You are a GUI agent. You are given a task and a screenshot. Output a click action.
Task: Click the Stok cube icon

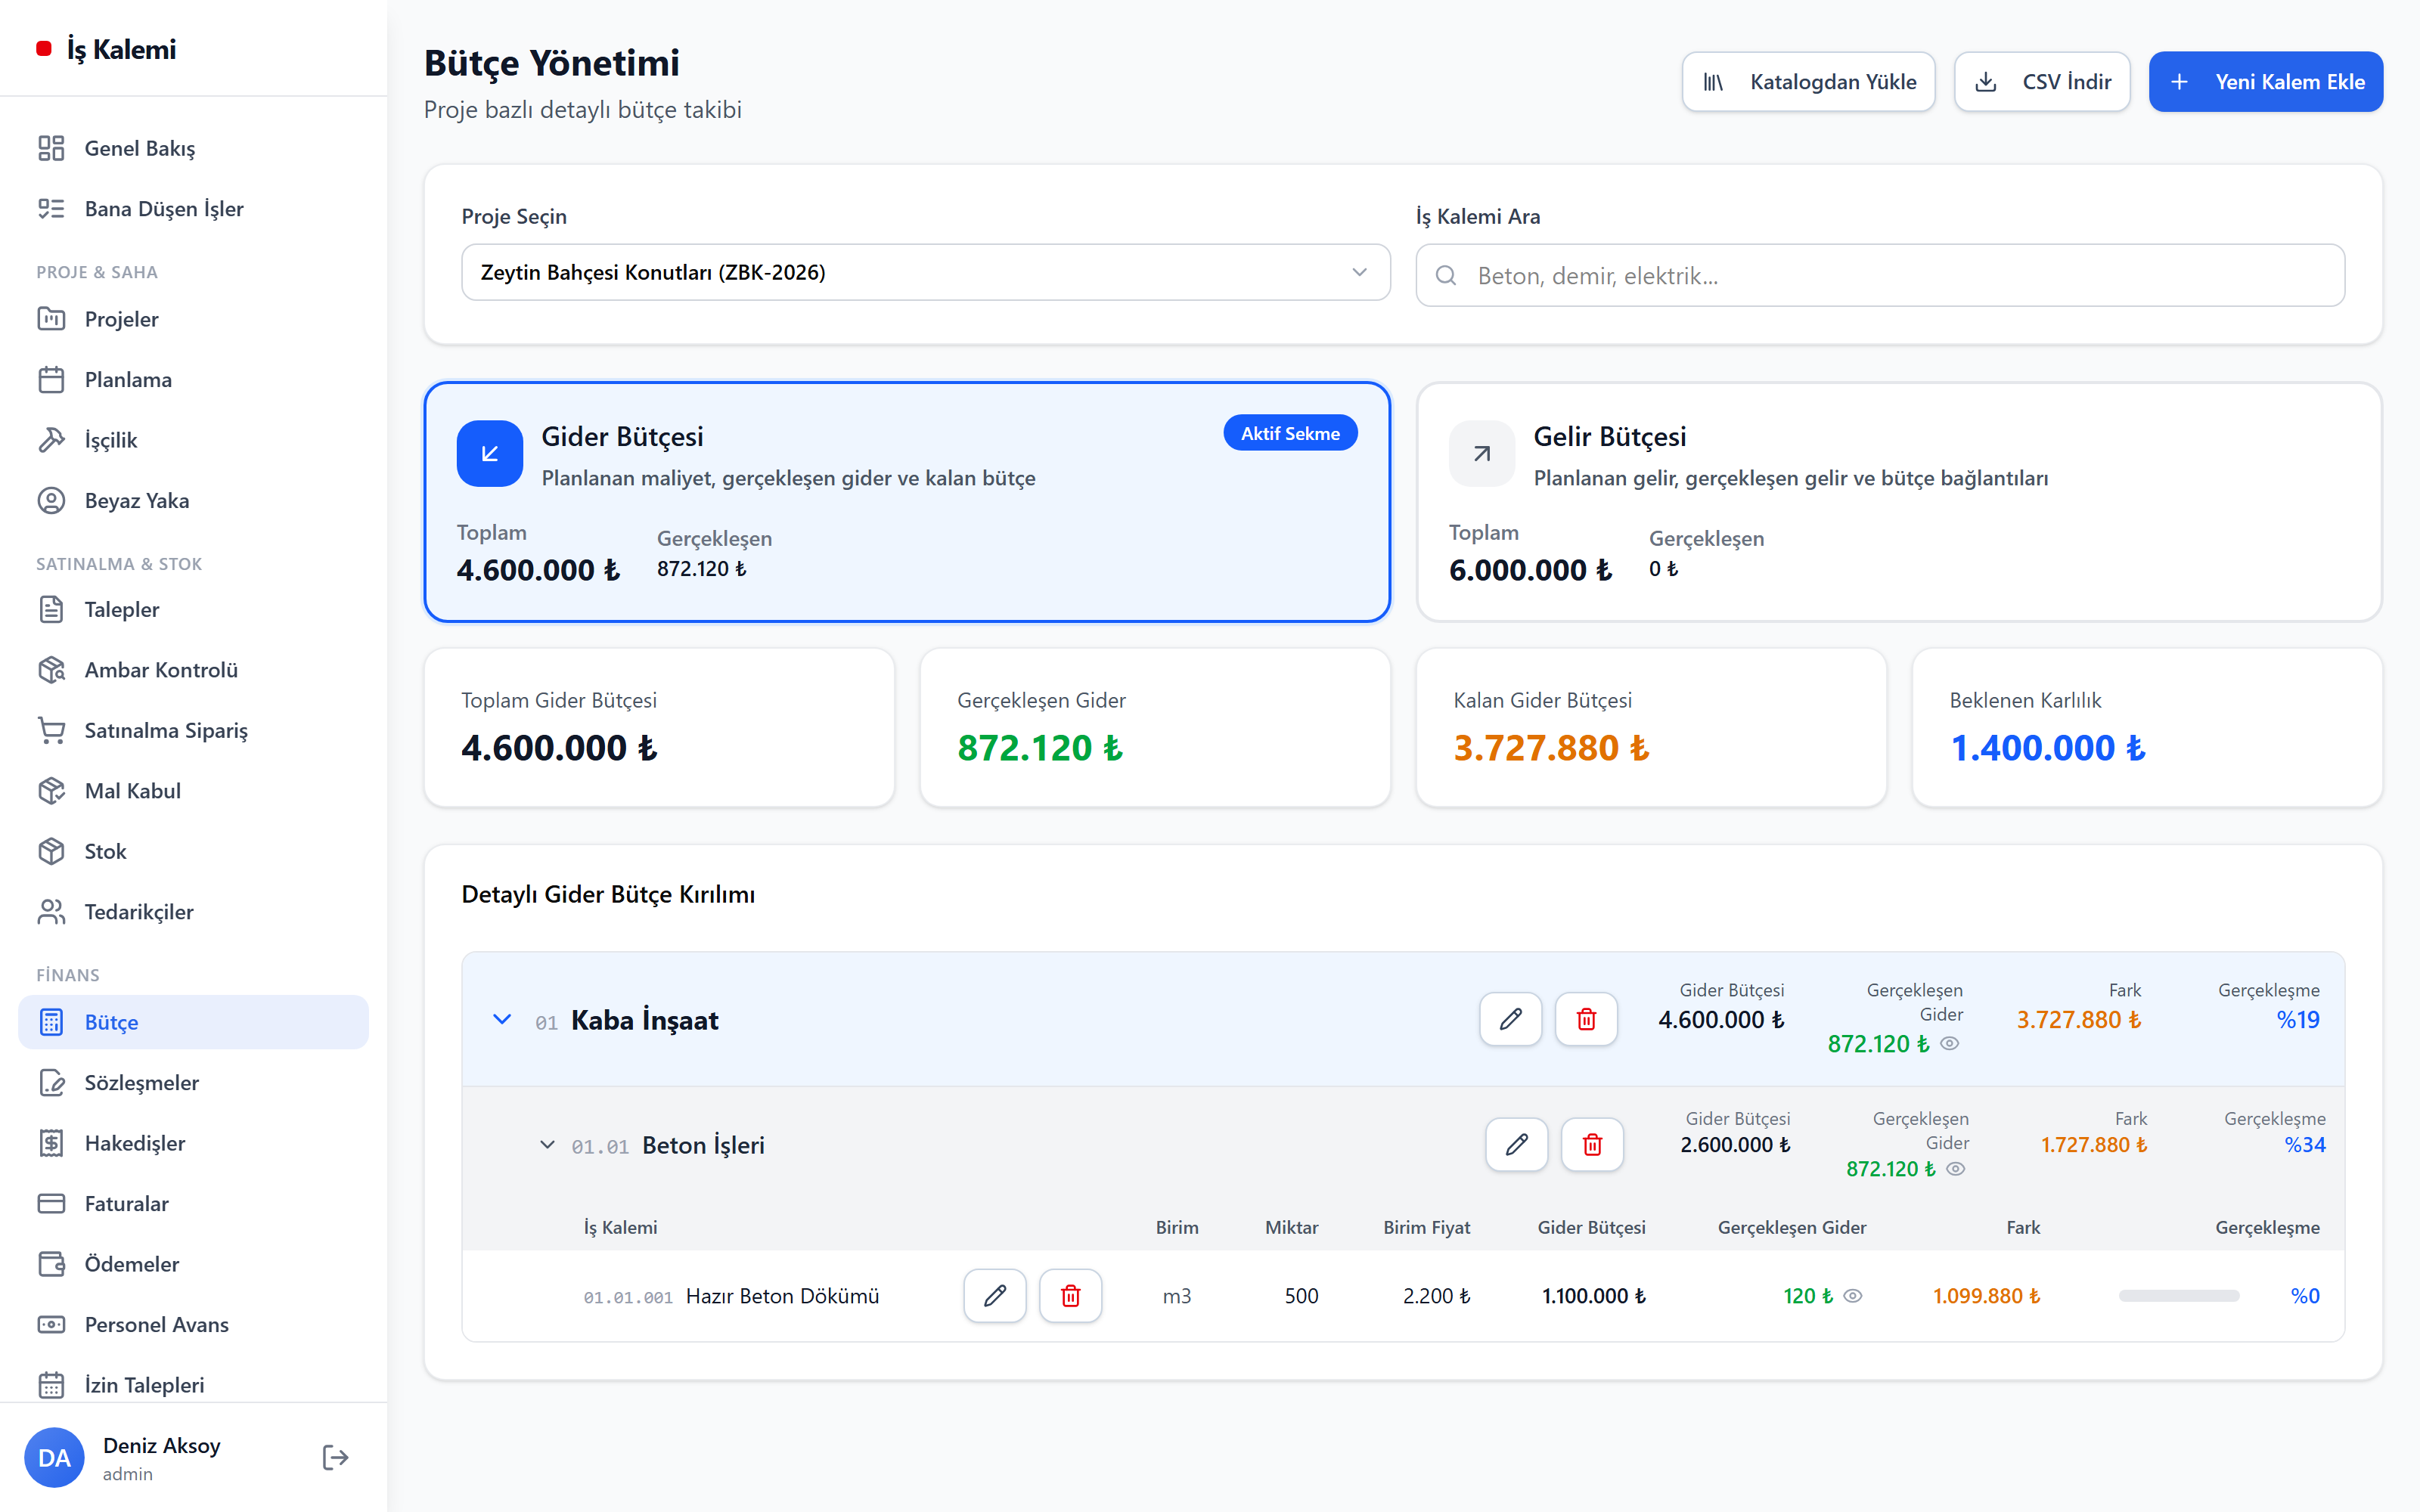point(51,851)
